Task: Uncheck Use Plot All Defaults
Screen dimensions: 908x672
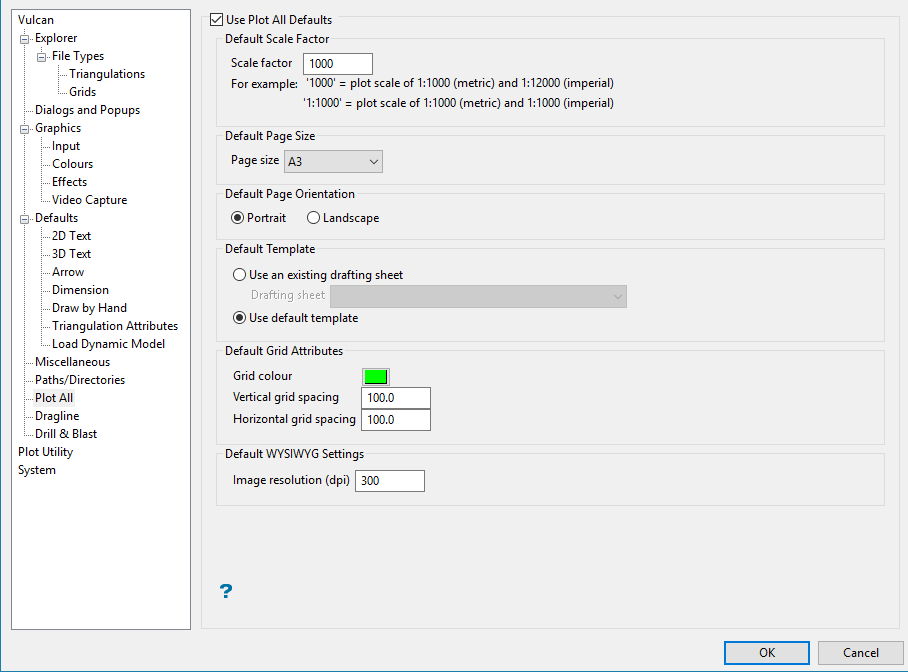Action: pos(217,20)
